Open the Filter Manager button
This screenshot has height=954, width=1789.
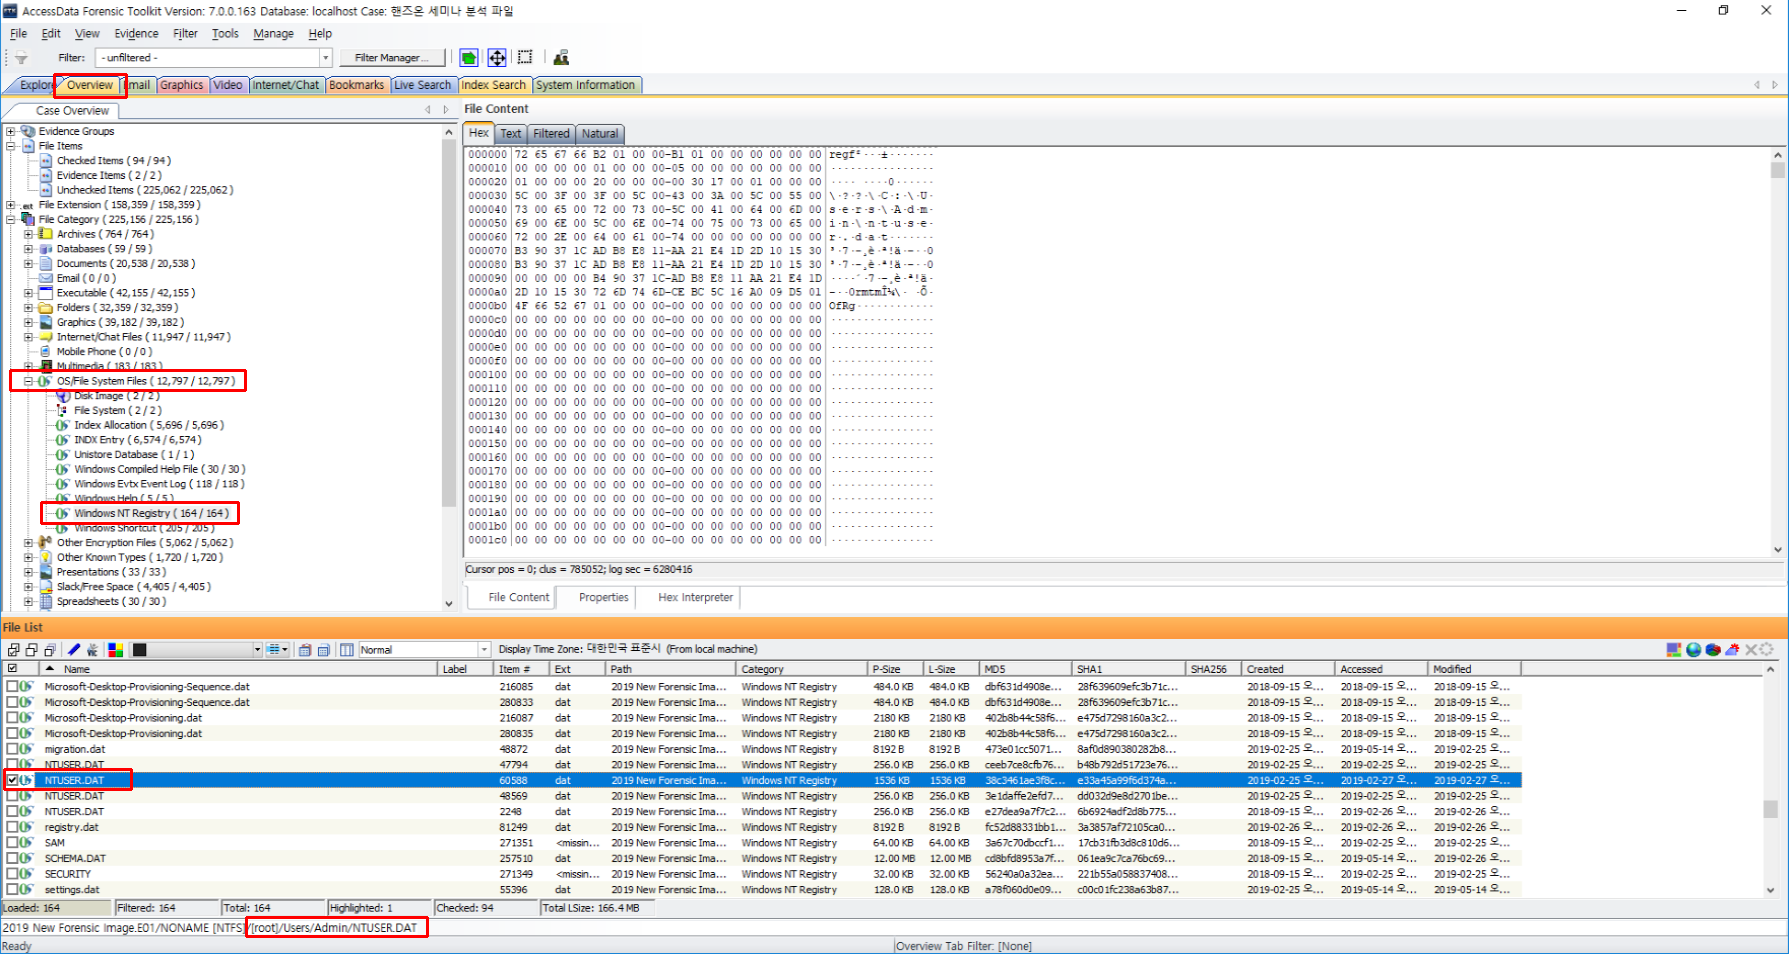(392, 58)
